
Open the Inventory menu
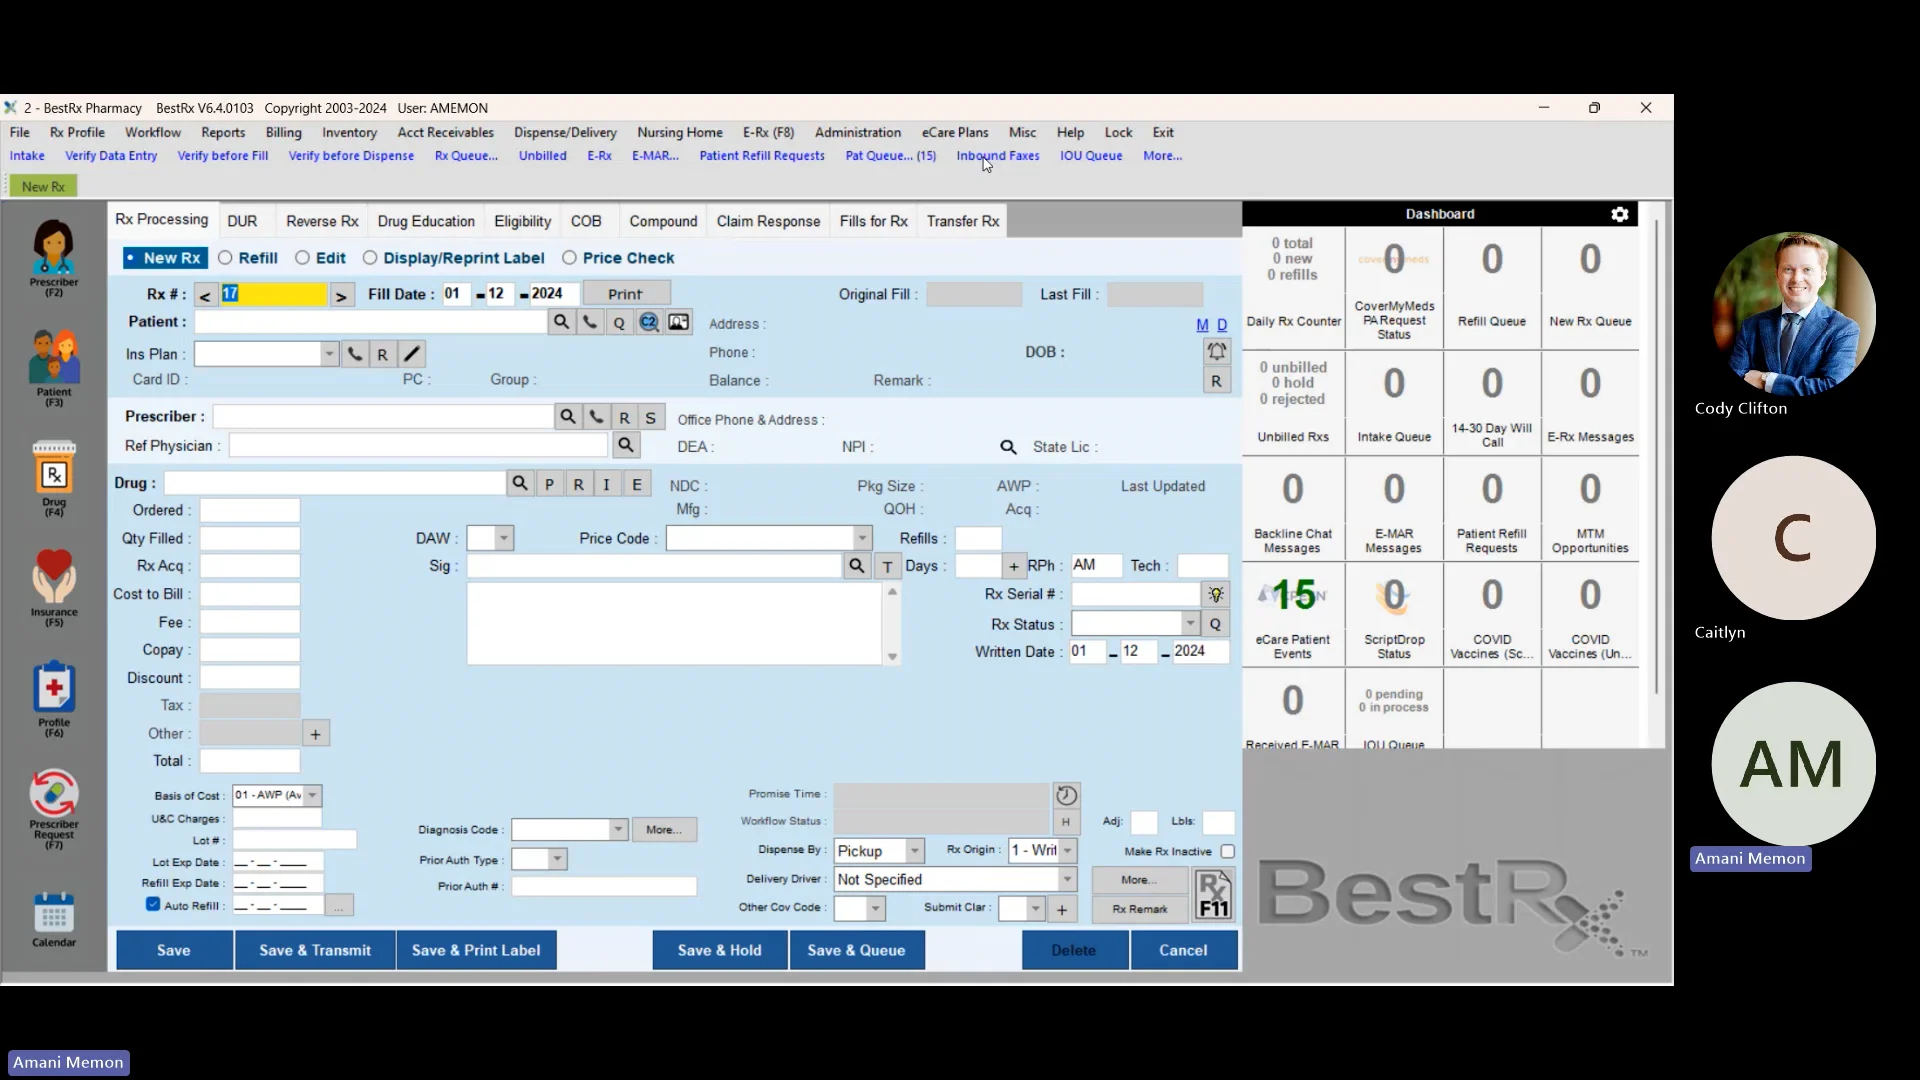(349, 132)
